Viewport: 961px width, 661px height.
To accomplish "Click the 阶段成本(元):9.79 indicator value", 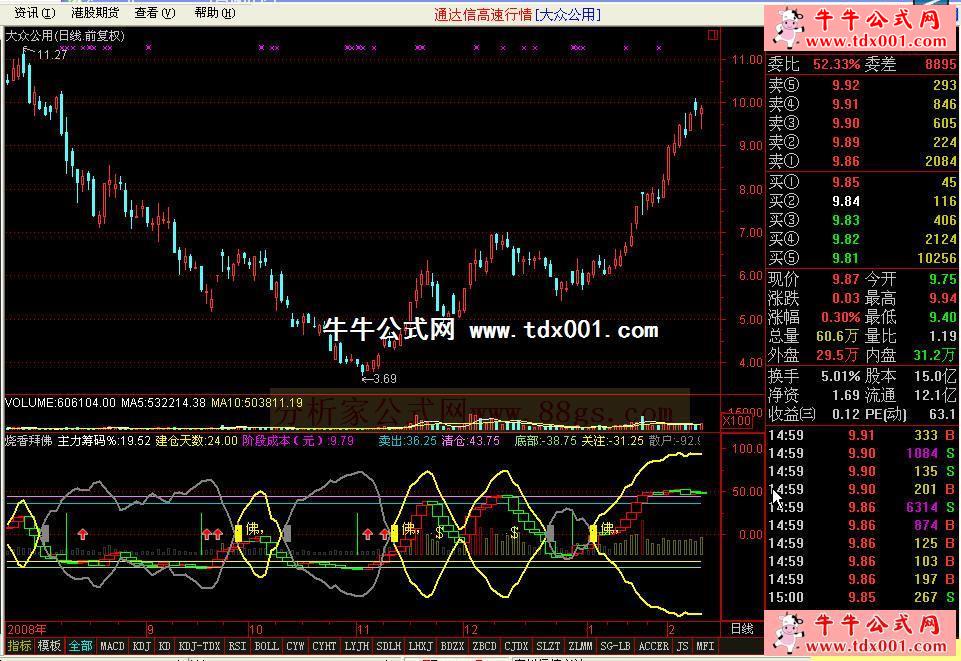I will (x=298, y=440).
